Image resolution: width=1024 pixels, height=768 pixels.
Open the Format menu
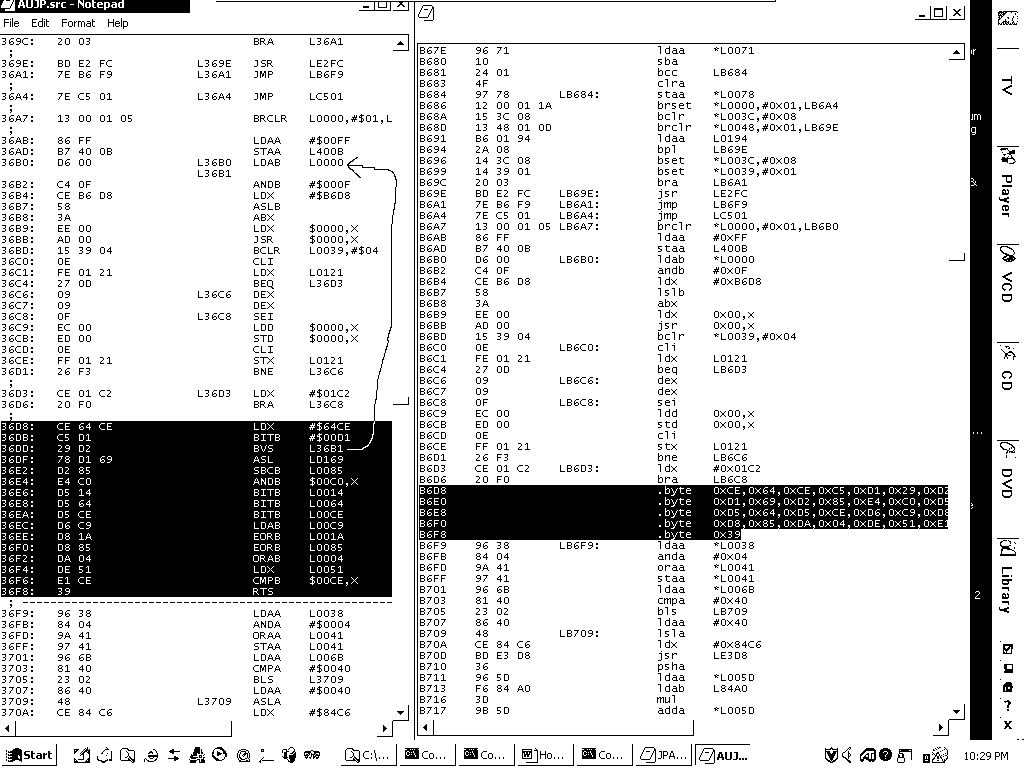click(x=78, y=23)
